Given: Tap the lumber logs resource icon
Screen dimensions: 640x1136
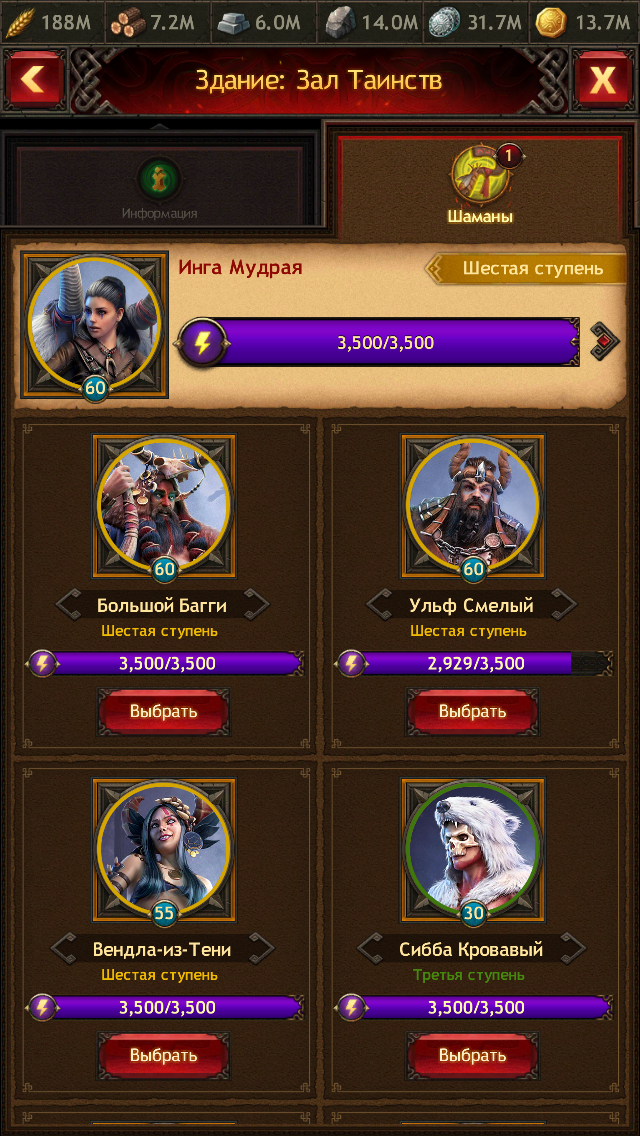Looking at the screenshot, I should coord(128,22).
